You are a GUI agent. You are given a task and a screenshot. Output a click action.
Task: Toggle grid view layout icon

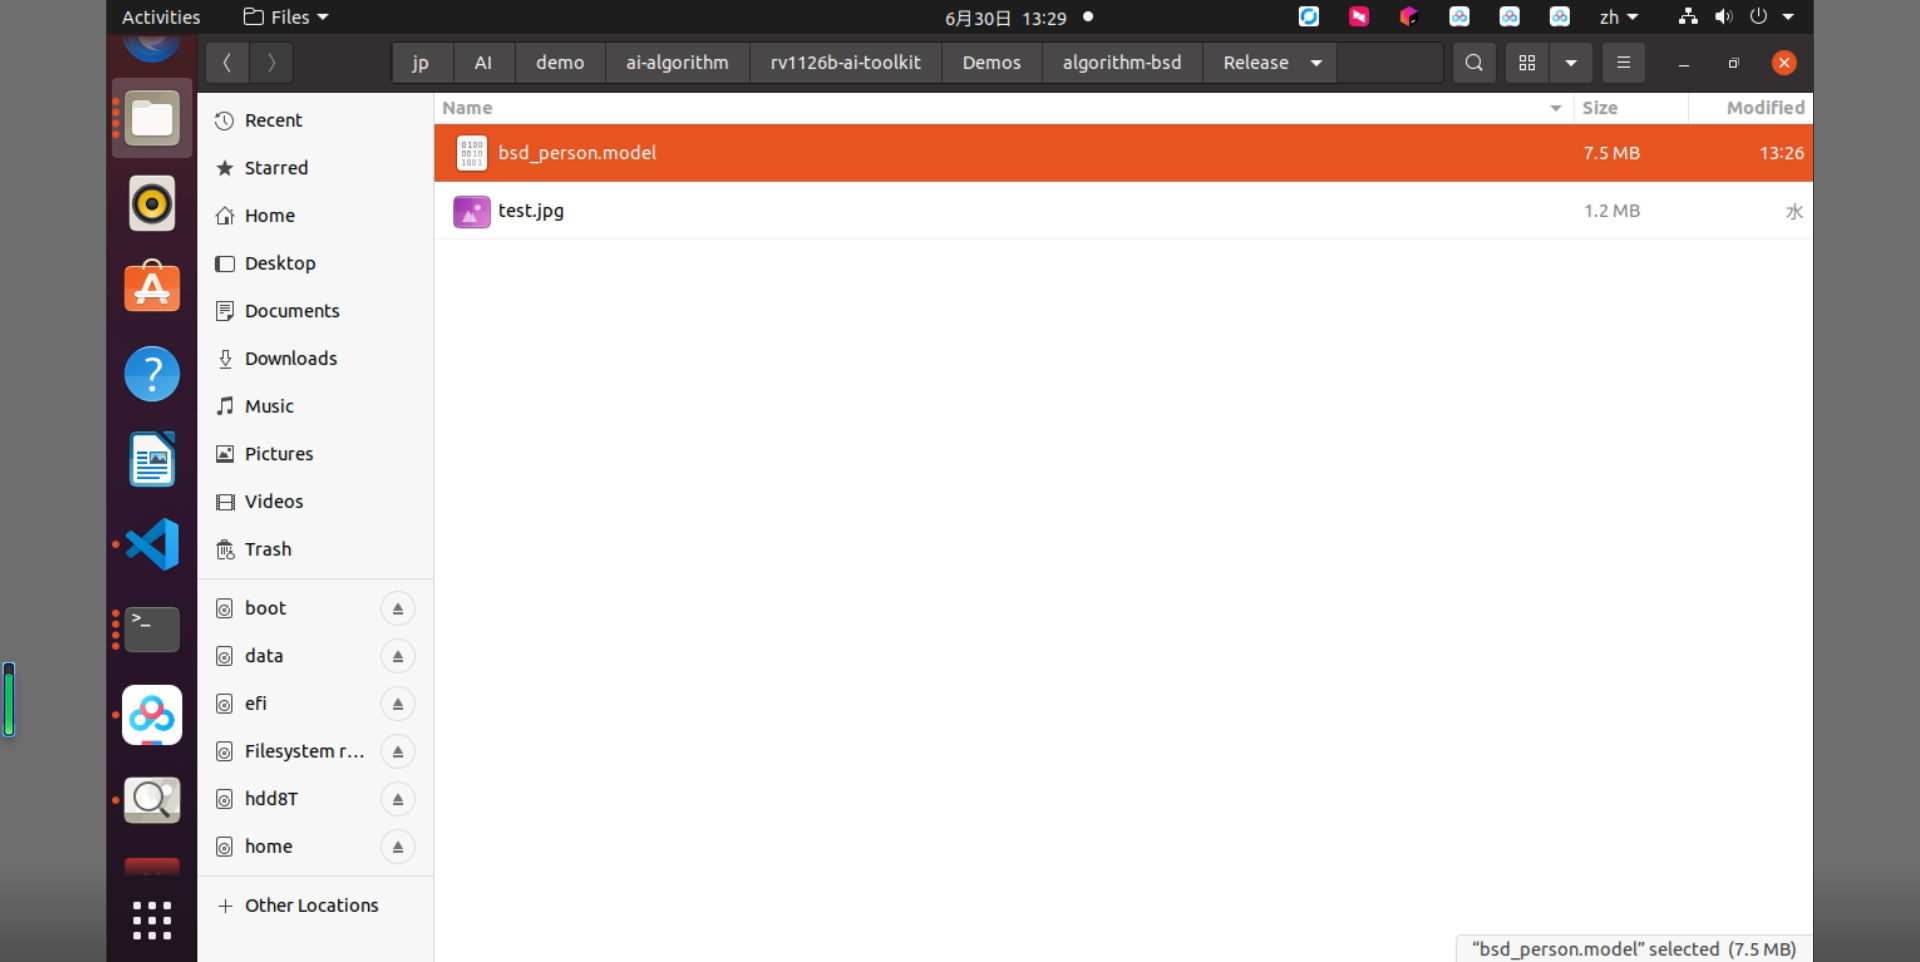1527,63
